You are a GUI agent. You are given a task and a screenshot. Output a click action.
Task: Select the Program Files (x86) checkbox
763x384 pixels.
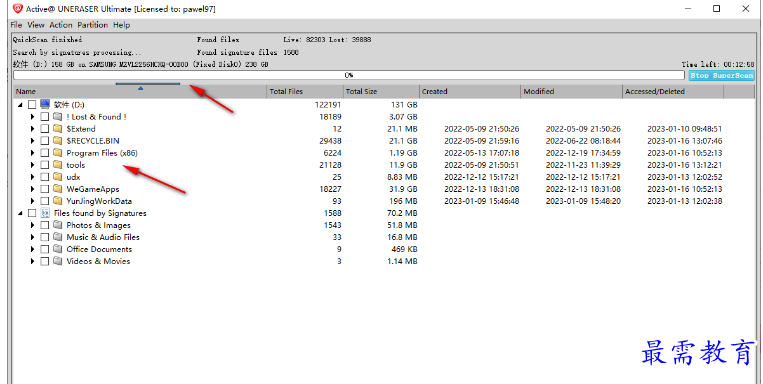[44, 153]
